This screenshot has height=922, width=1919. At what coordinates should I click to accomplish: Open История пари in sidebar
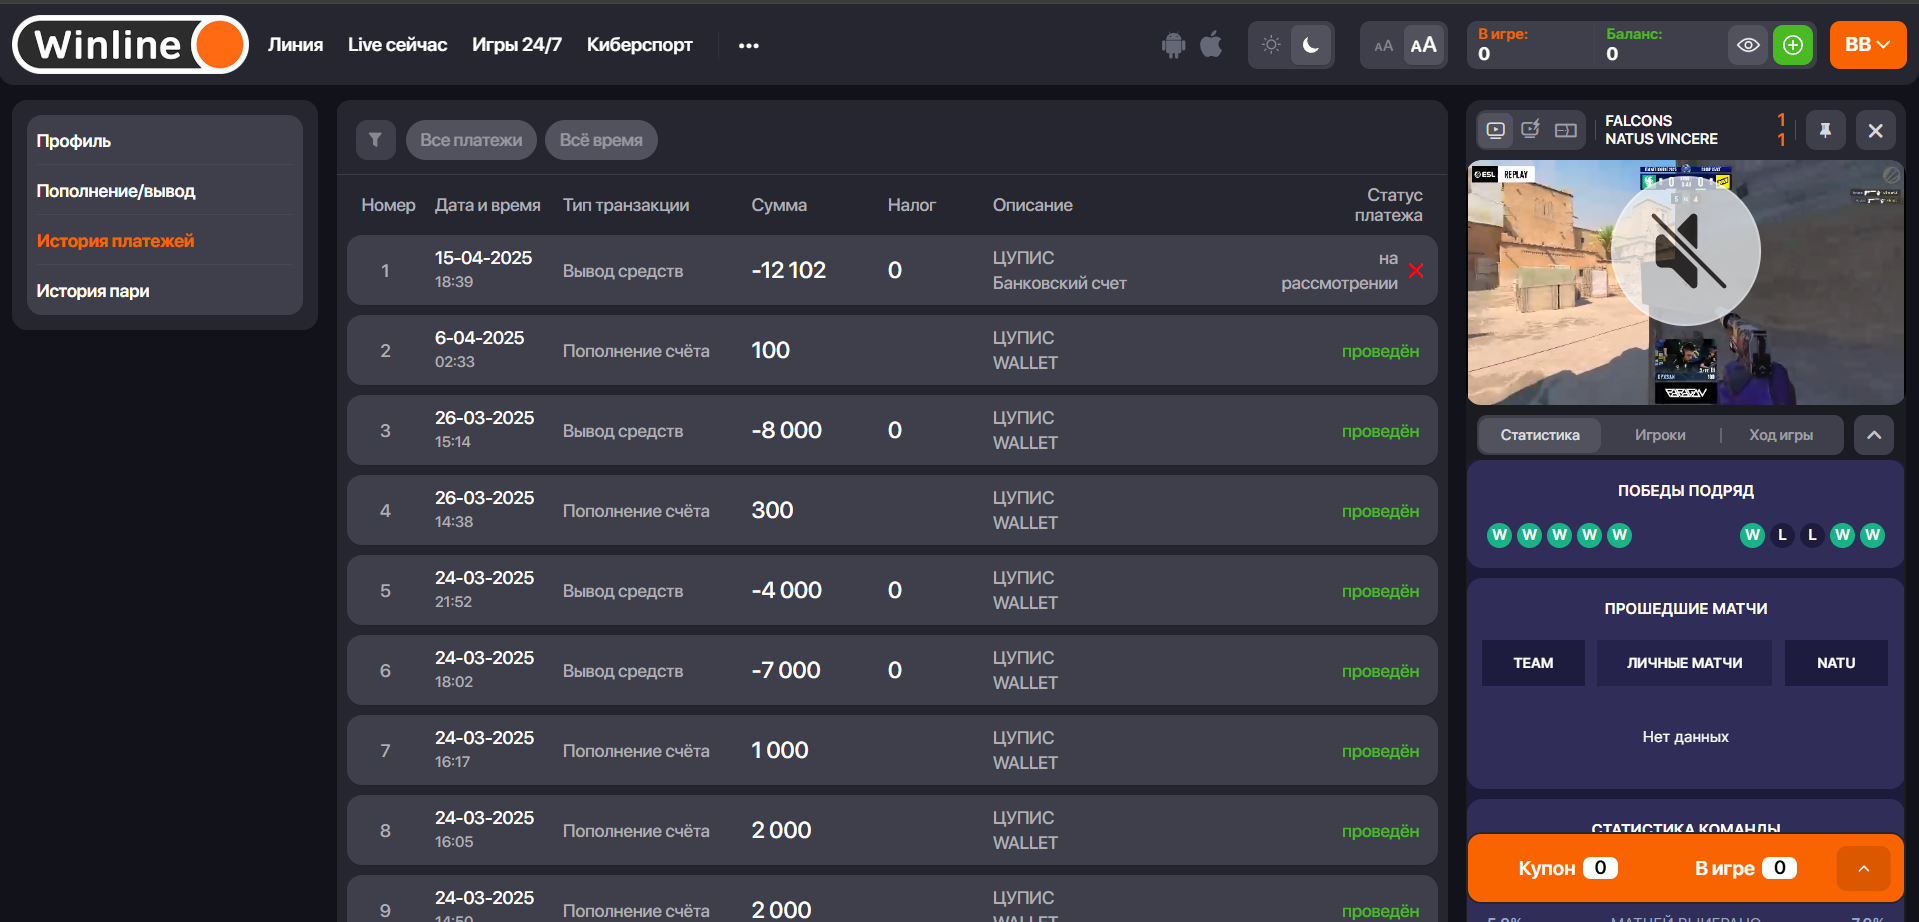(93, 291)
